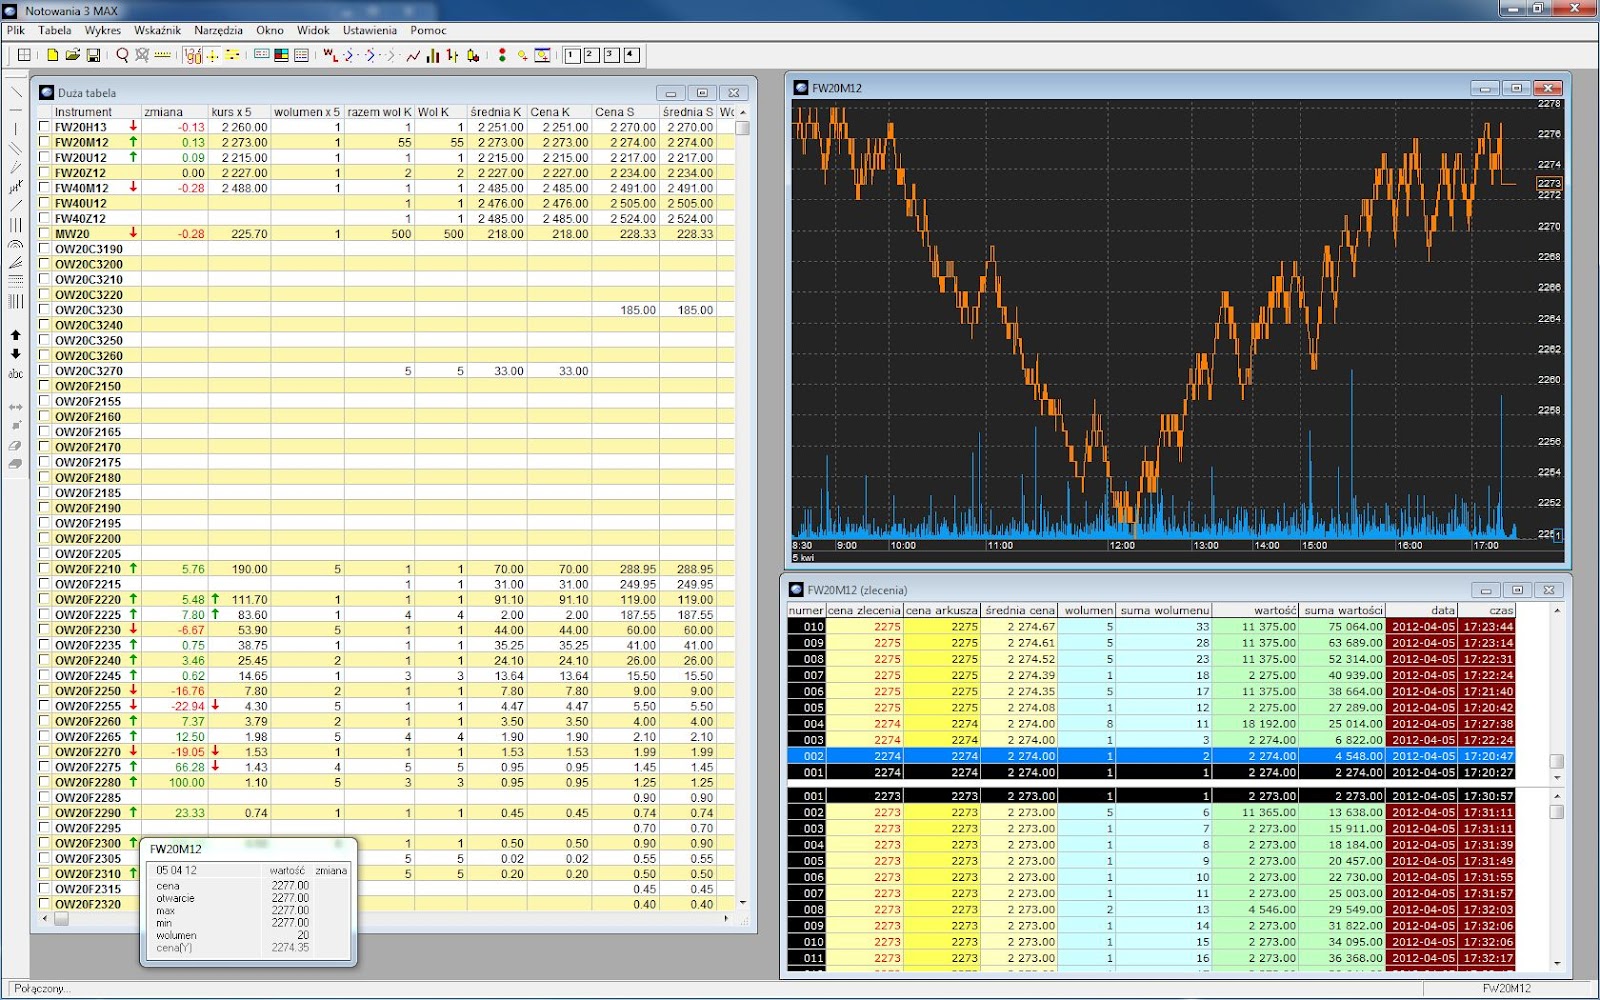The height and width of the screenshot is (1000, 1600).
Task: Open the Ustawienia menu
Action: (370, 30)
